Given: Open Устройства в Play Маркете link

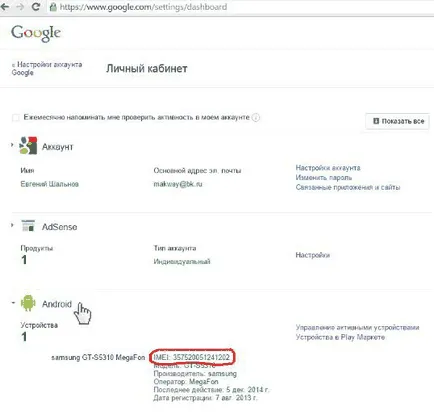Looking at the screenshot, I should (x=340, y=337).
